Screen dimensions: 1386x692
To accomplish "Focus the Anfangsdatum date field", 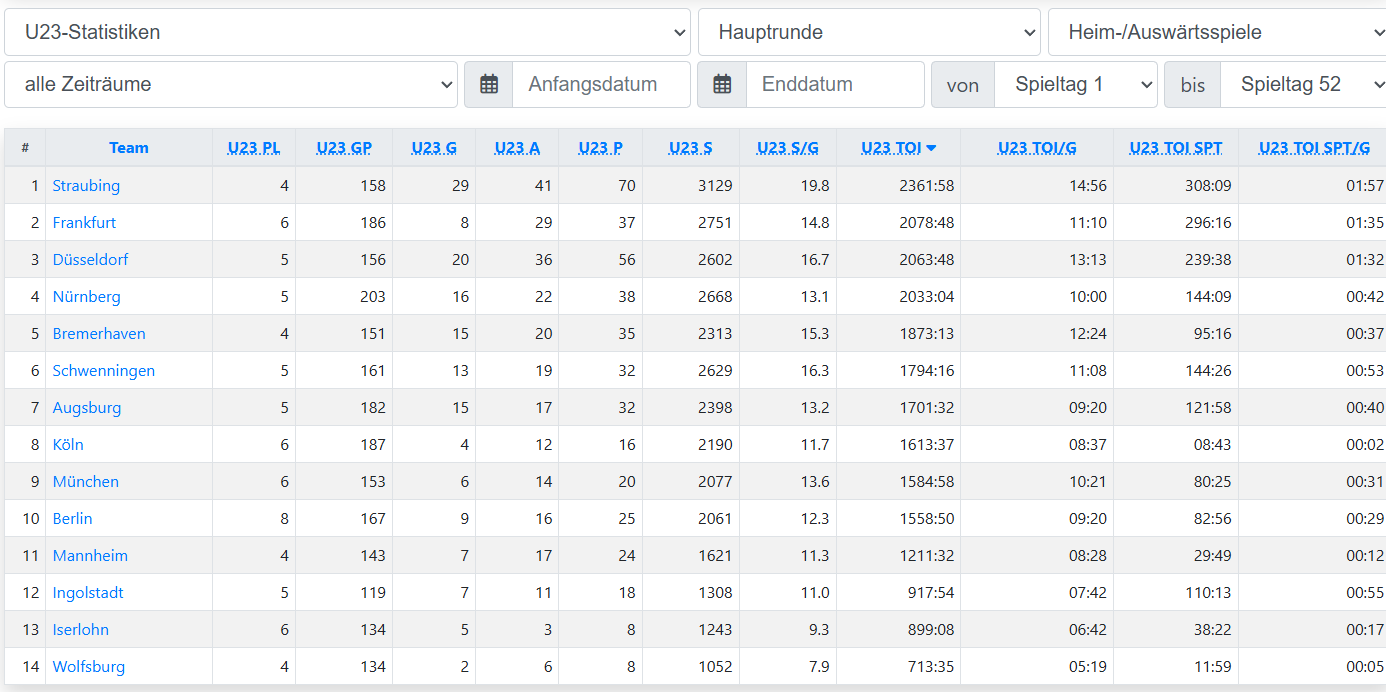I will [x=601, y=85].
